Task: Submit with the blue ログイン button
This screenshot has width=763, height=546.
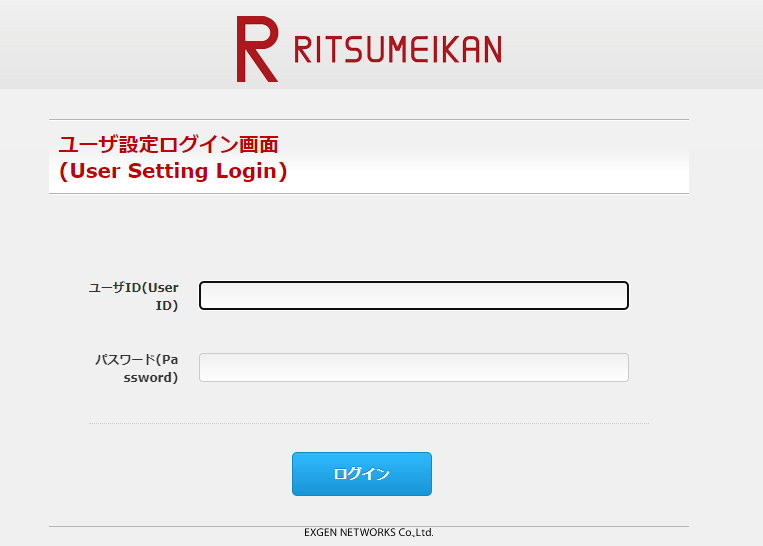Action: click(362, 474)
